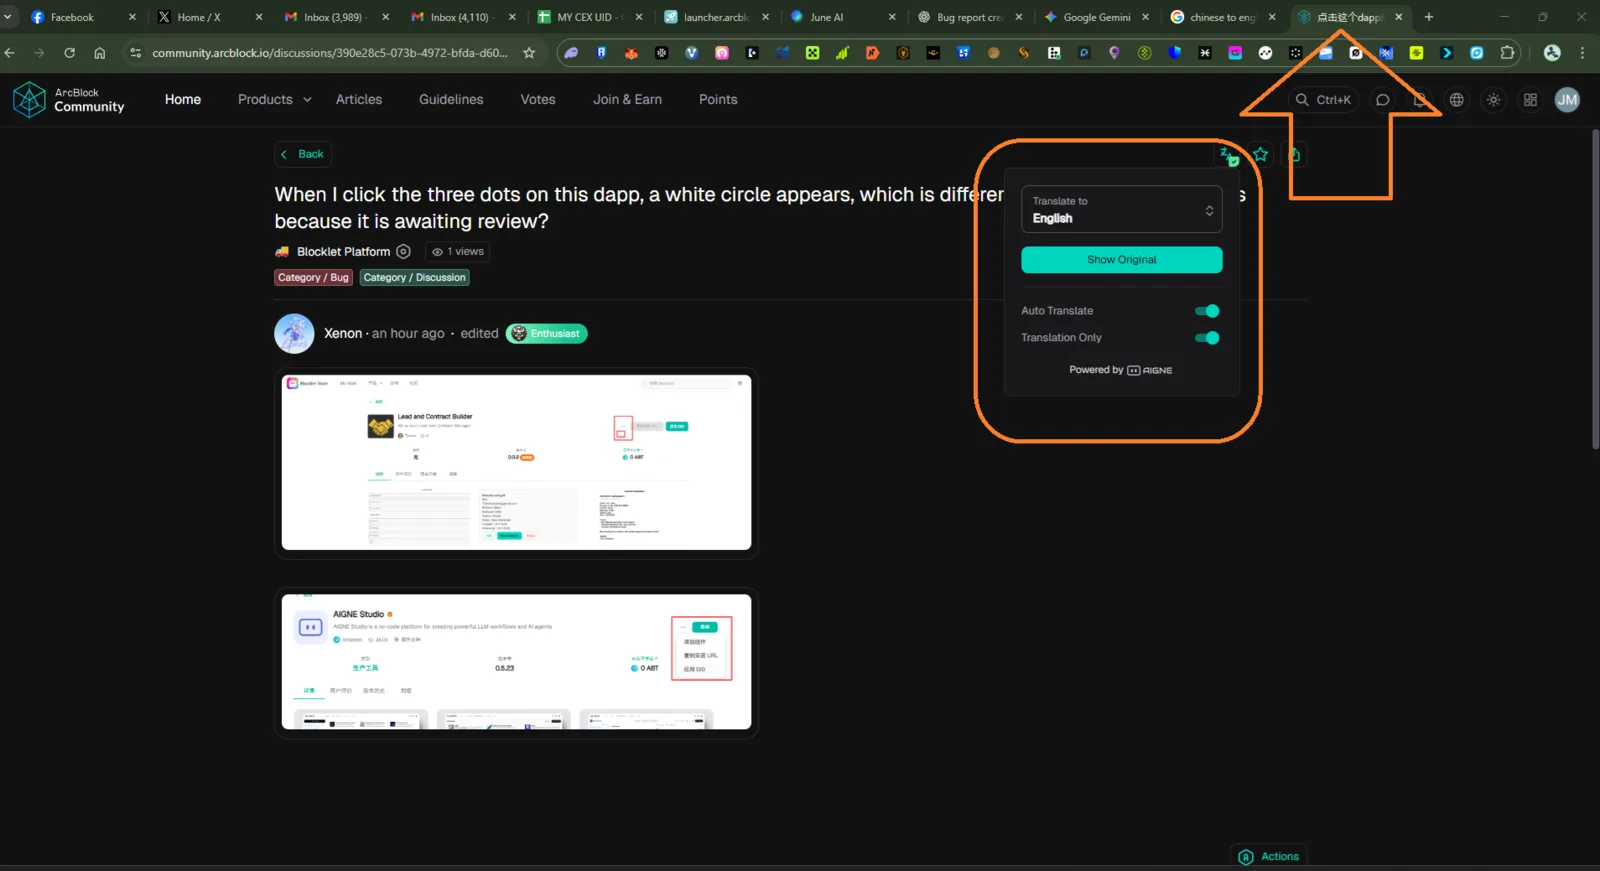Click the 'an hour ago' timestamp
Viewport: 1600px width, 871px height.
click(408, 334)
